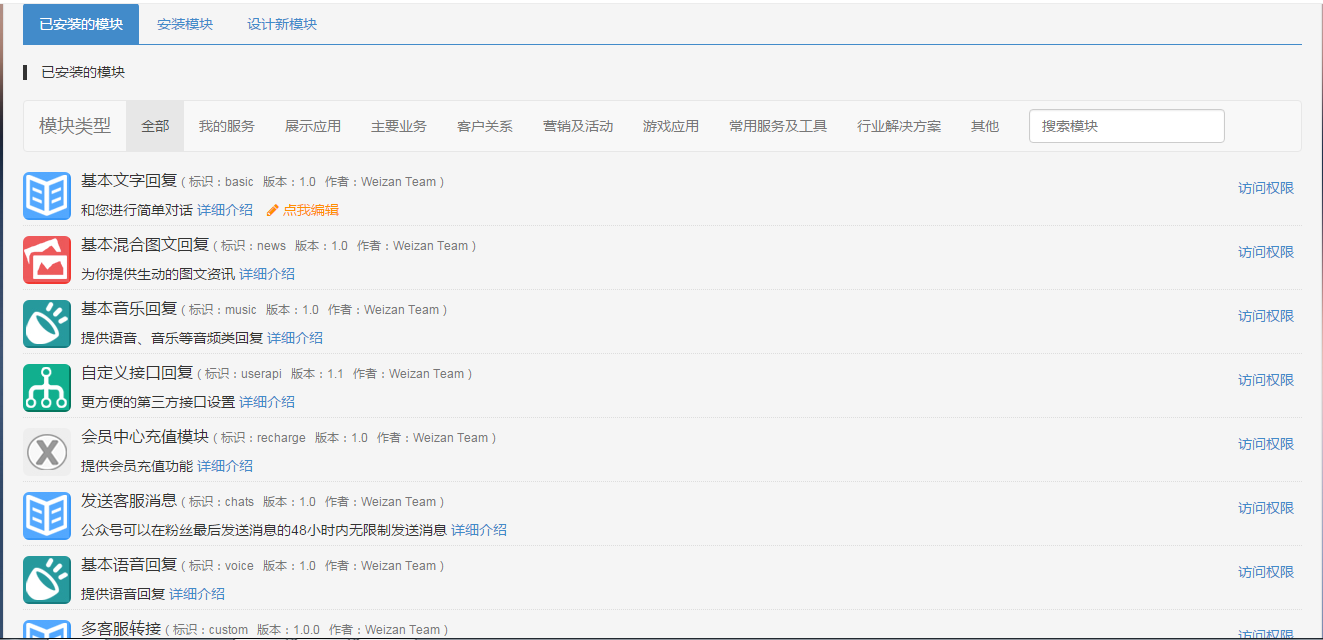Screen dimensions: 1323x640
Task: Open 访问权限 for 基本文字回复
Action: tap(1266, 188)
